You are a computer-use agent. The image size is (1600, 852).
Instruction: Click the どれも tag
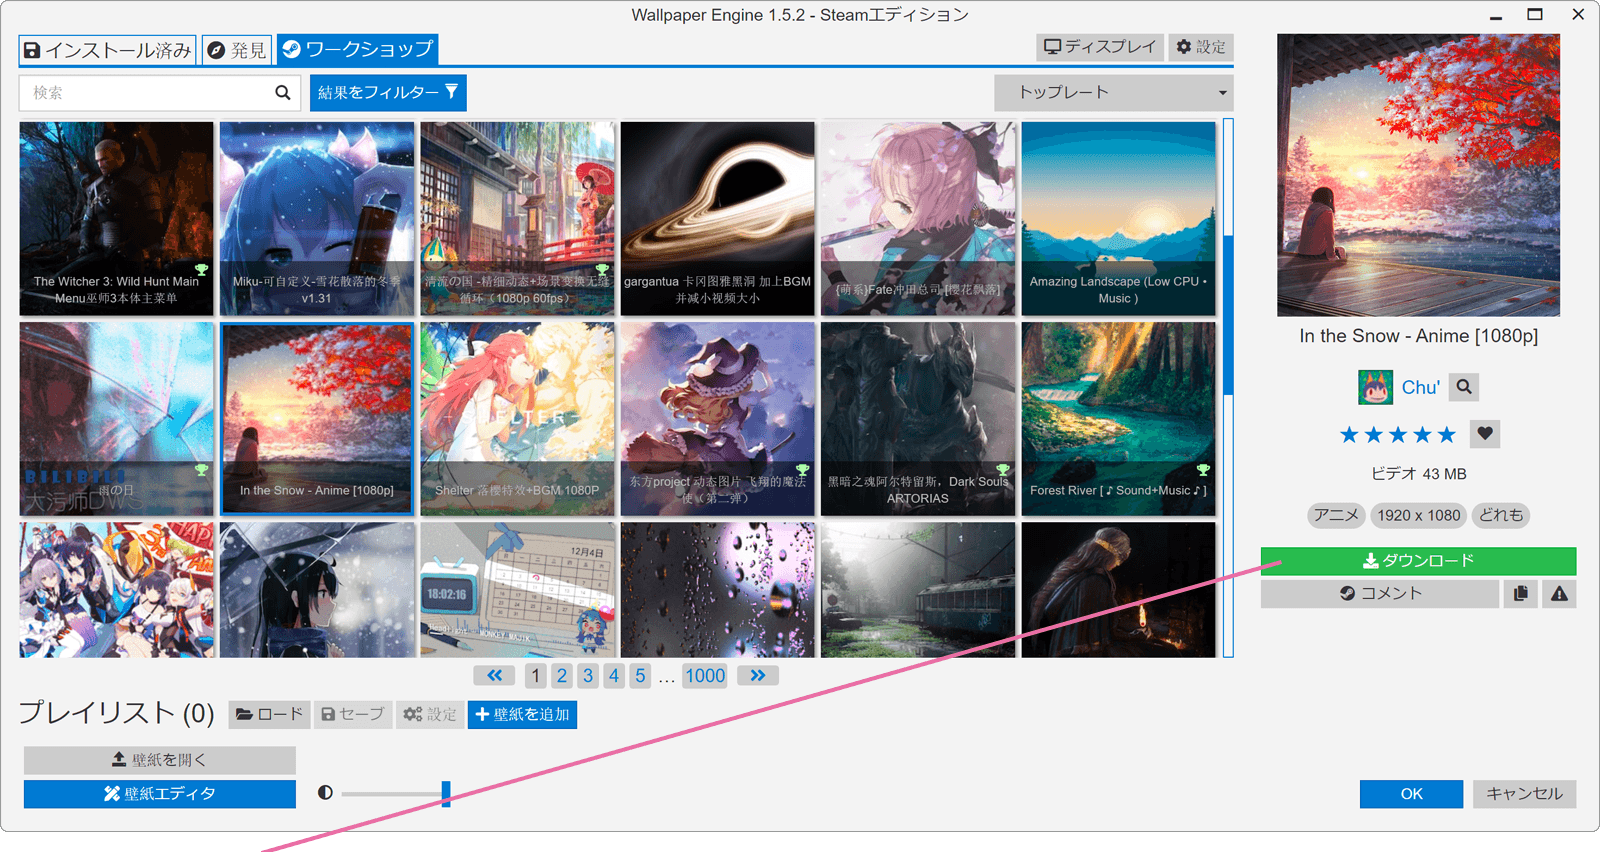click(1501, 515)
